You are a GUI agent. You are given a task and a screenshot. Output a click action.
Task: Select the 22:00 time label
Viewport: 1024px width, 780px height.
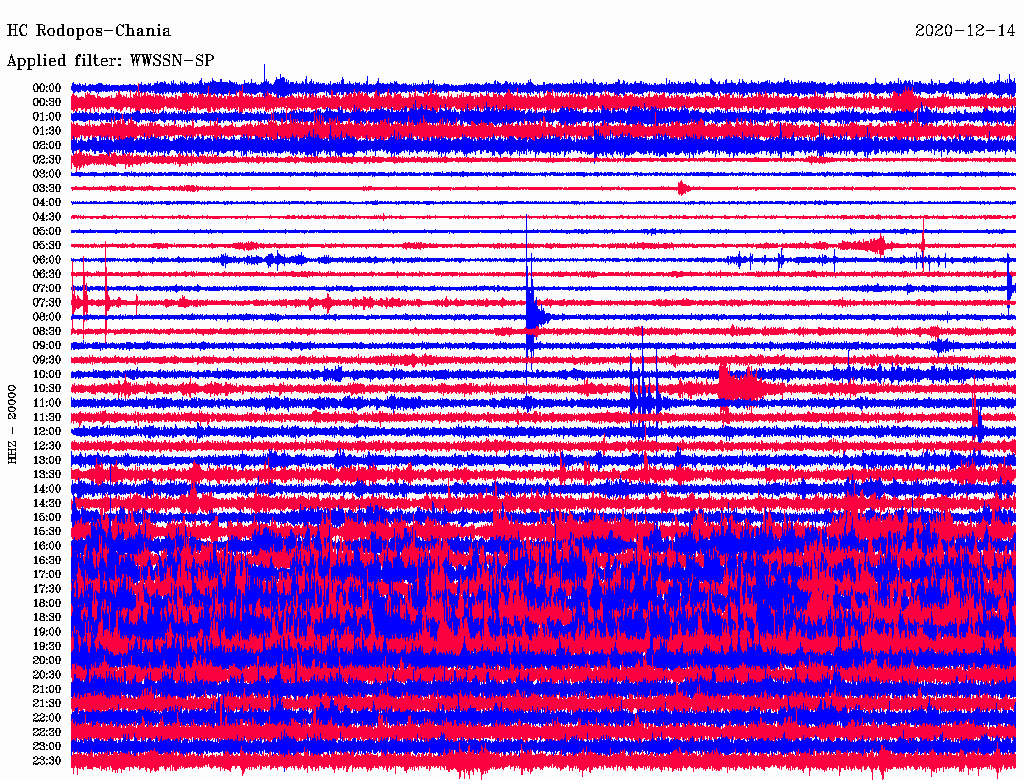point(47,718)
